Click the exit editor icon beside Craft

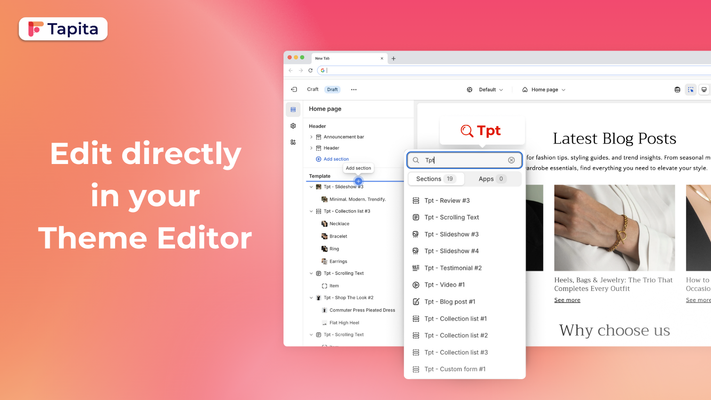point(294,89)
